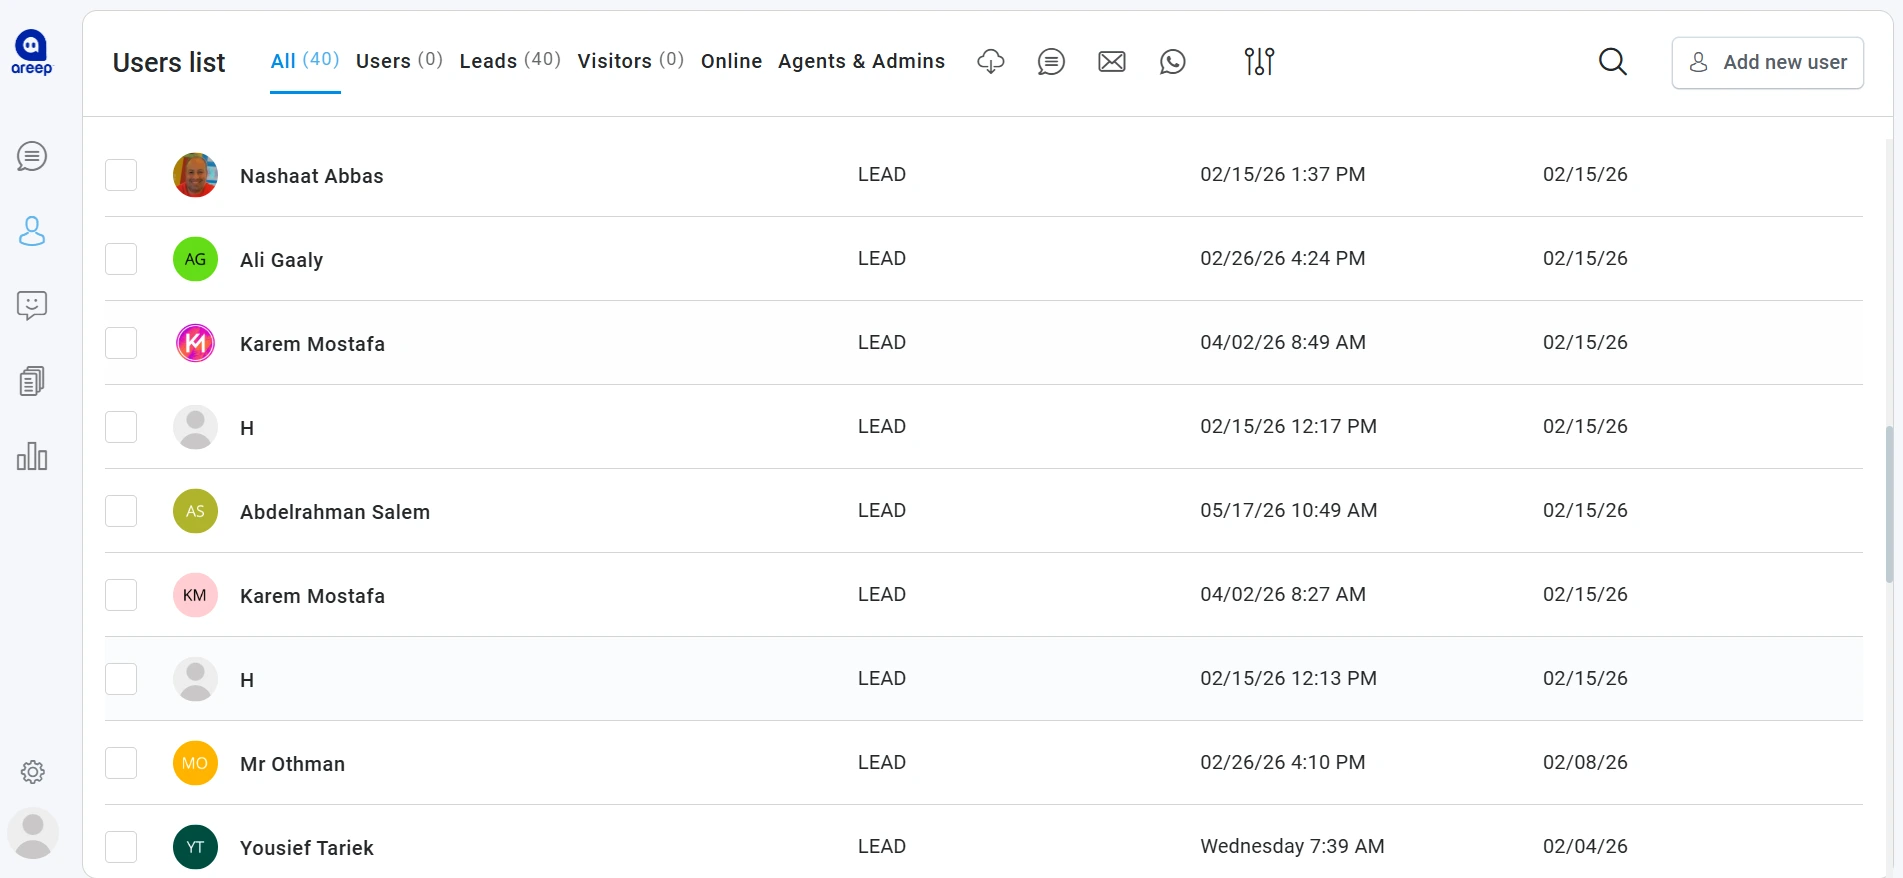Click Mr Othman's orange MO avatar
The height and width of the screenshot is (878, 1903).
[x=196, y=763]
